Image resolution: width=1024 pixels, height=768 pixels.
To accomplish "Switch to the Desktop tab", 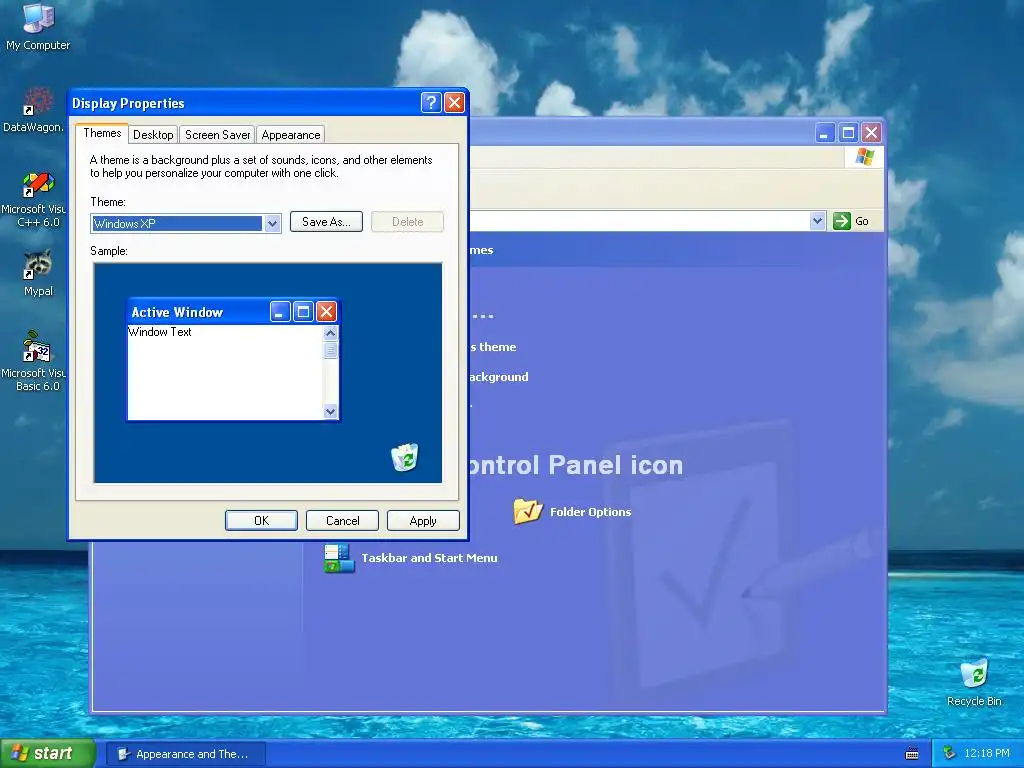I will (x=153, y=135).
